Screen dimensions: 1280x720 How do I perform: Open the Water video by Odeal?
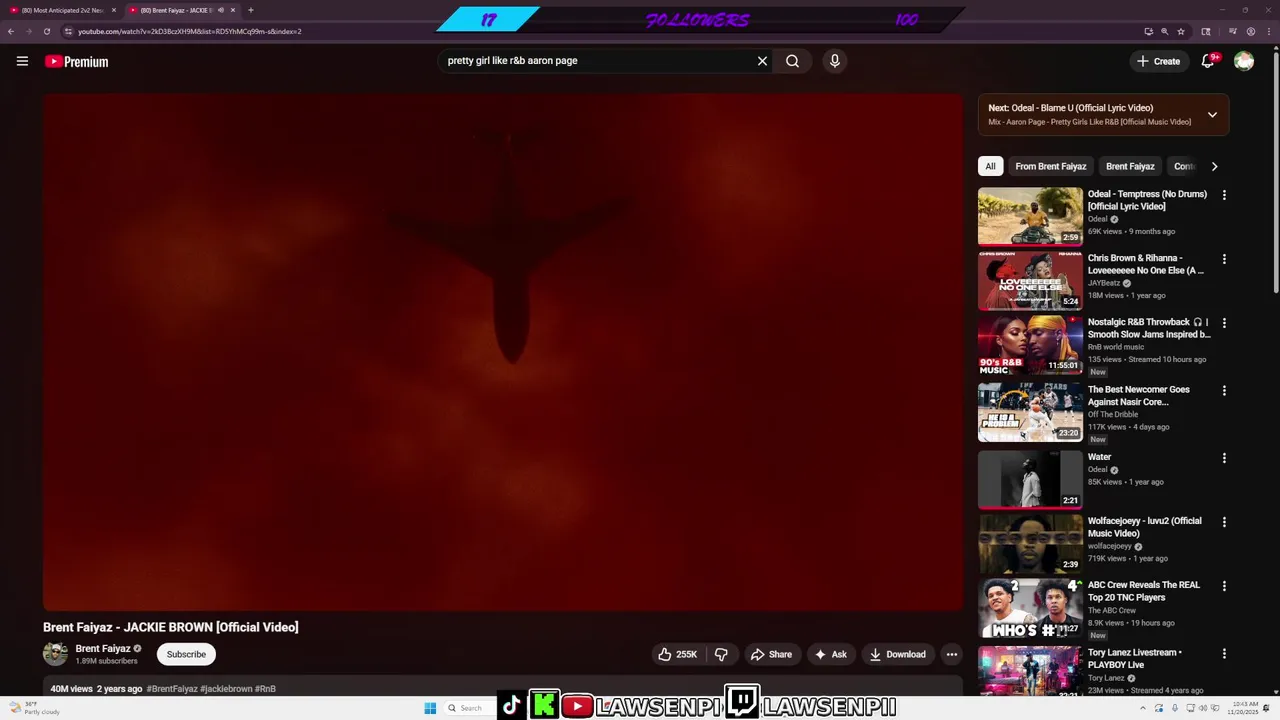pyautogui.click(x=1030, y=479)
